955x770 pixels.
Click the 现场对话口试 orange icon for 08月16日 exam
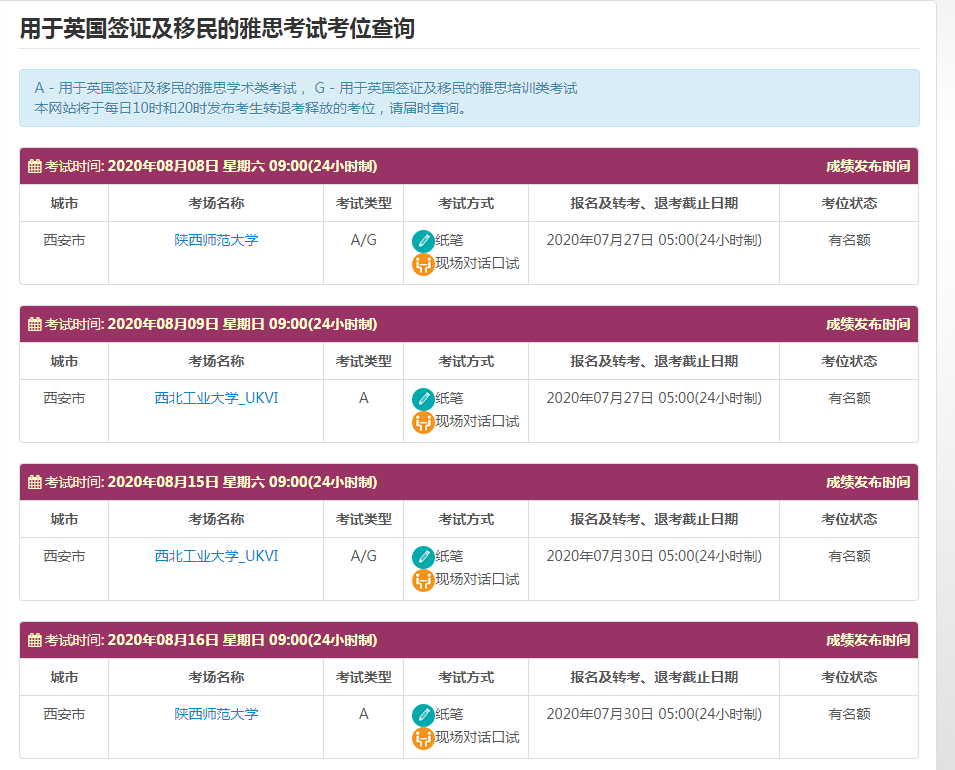tap(423, 738)
